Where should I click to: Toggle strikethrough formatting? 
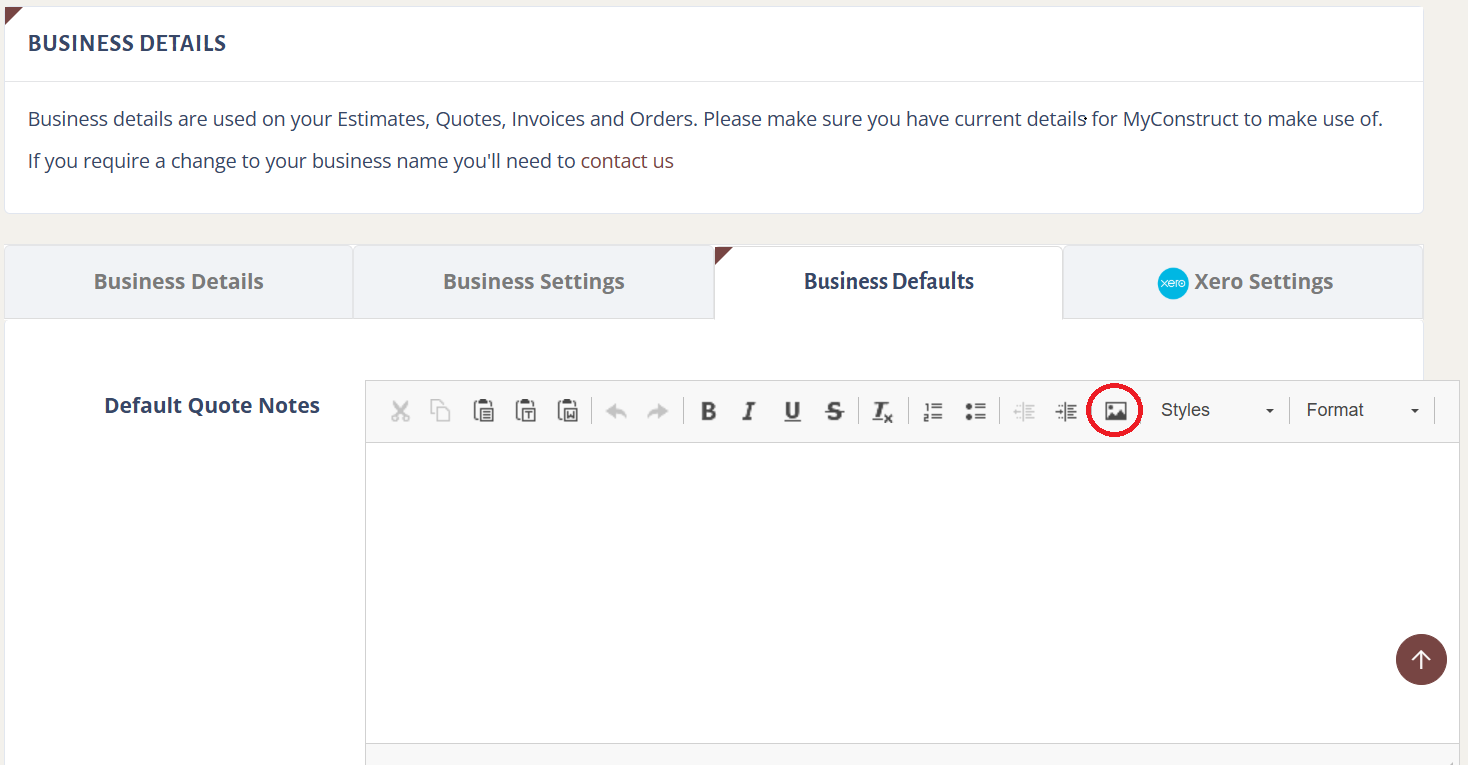834,411
